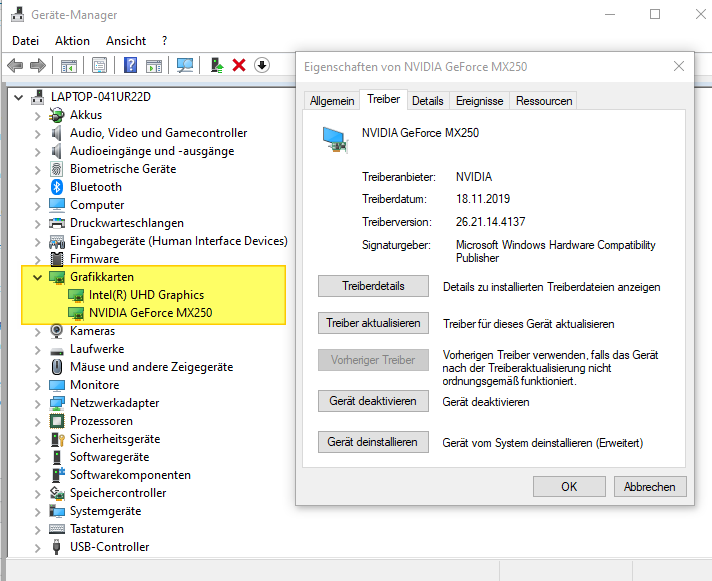This screenshot has width=712, height=581.
Task: Open the Ansicht menu
Action: tap(126, 41)
